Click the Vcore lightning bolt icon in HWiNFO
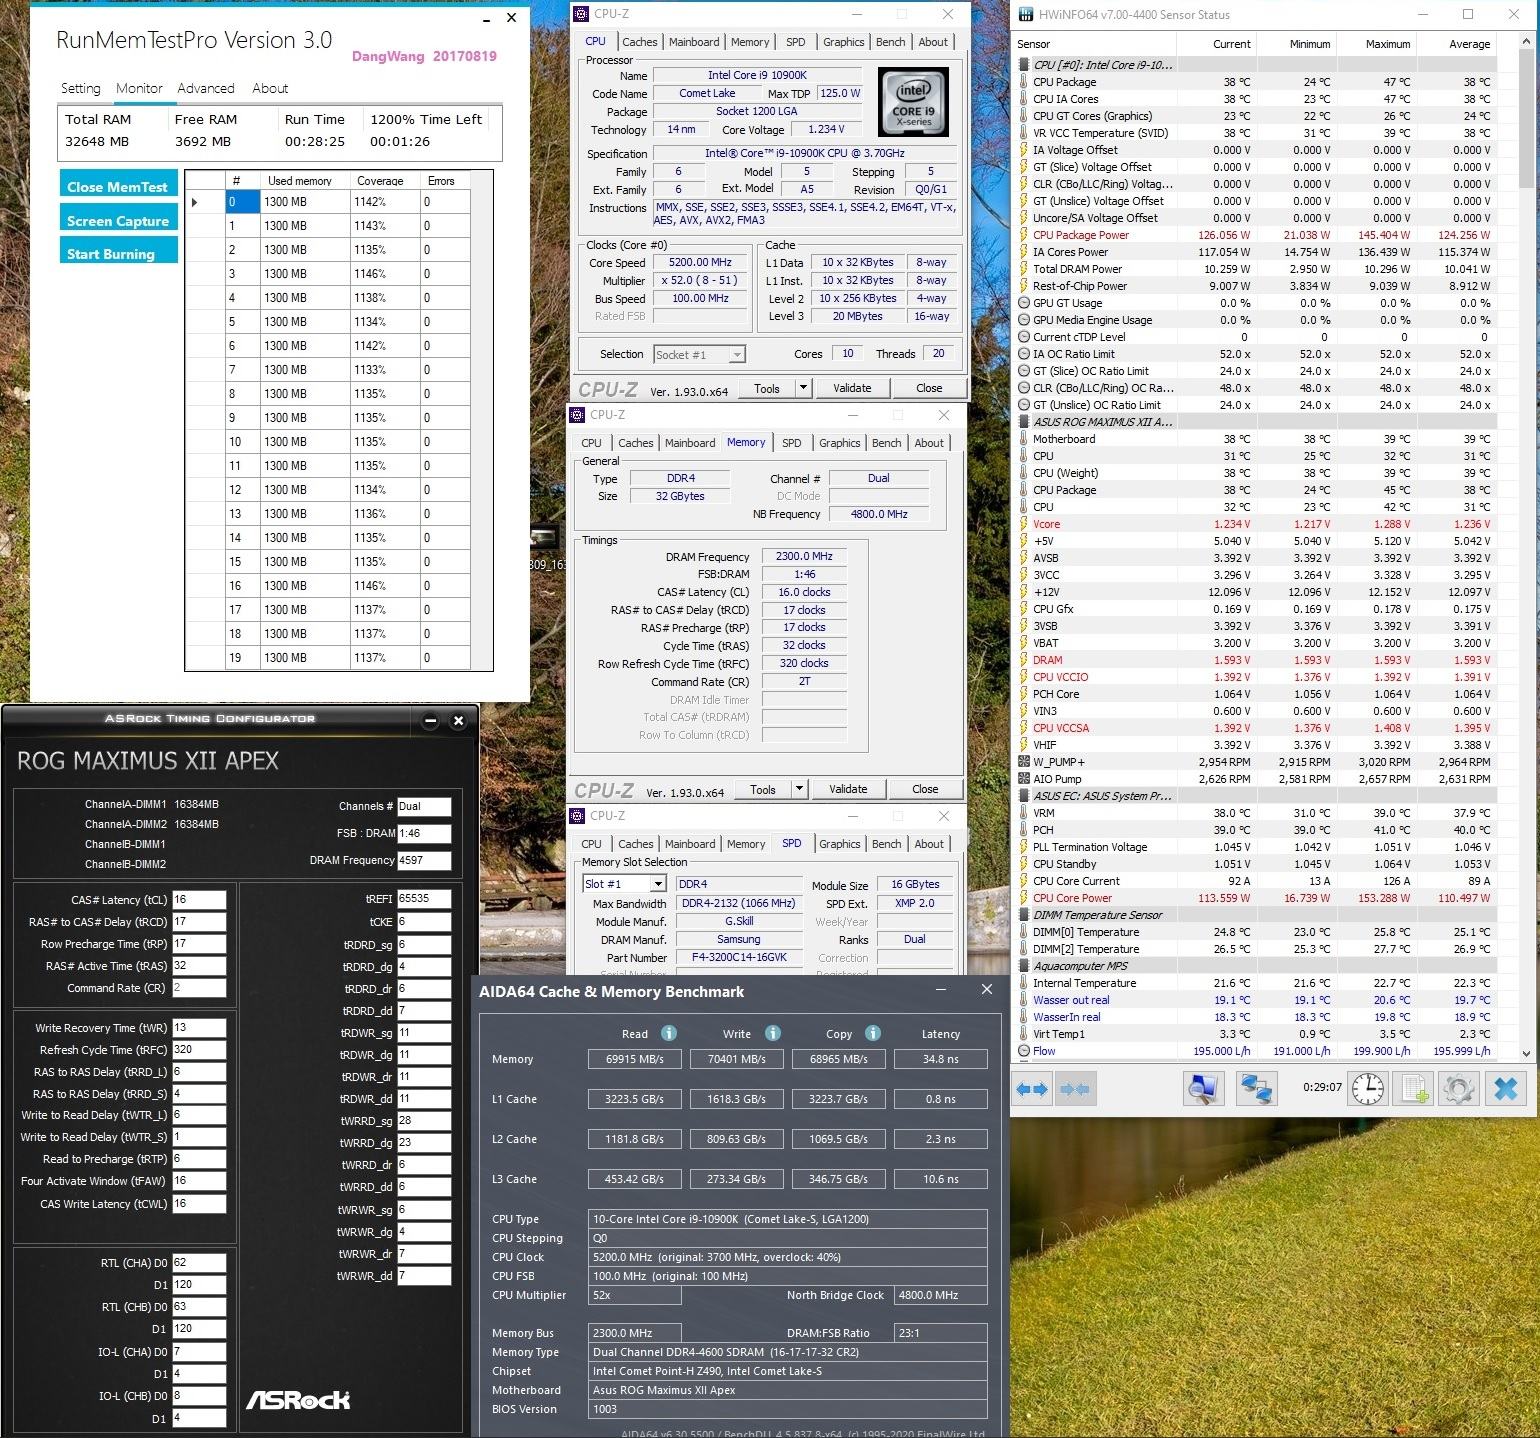Image resolution: width=1540 pixels, height=1438 pixels. 1024,524
